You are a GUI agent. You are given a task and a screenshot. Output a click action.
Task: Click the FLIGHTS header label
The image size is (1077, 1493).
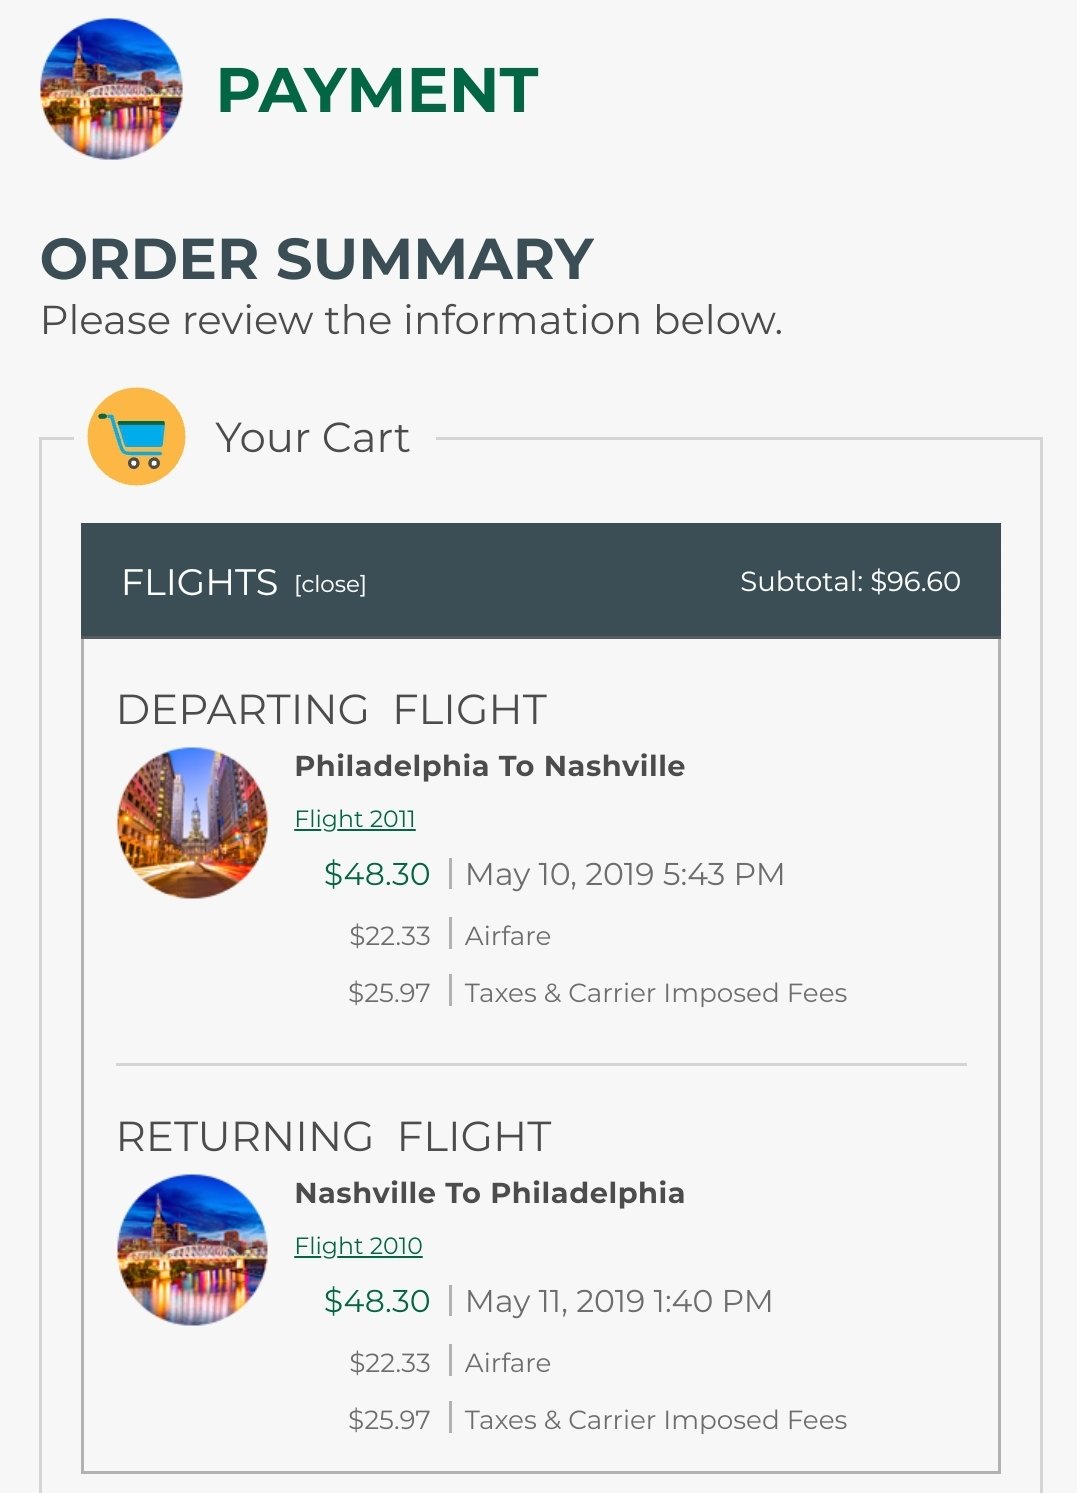[x=199, y=582]
